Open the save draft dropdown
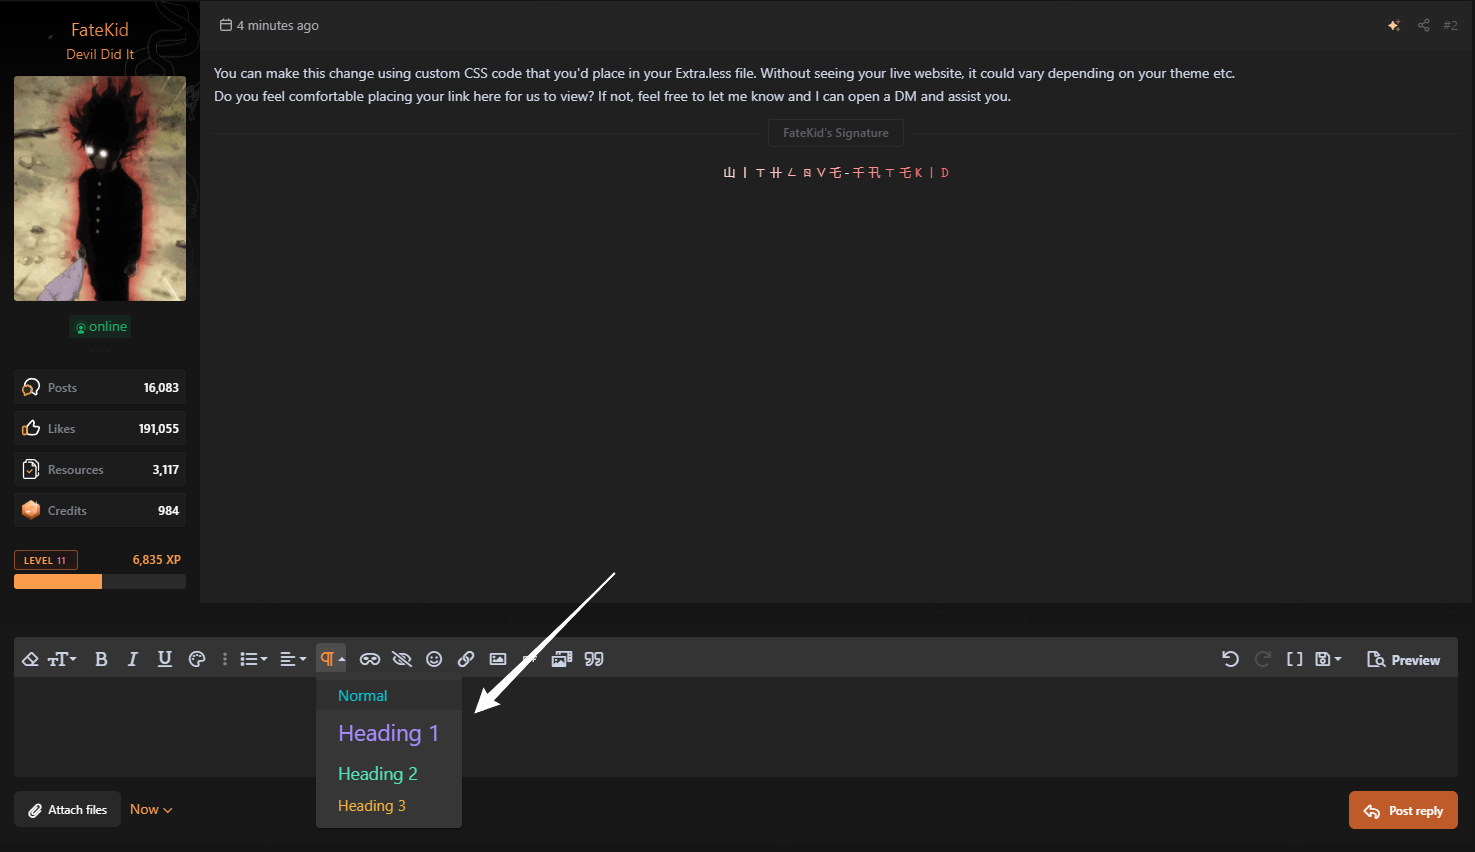The width and height of the screenshot is (1475, 852). tap(1328, 659)
